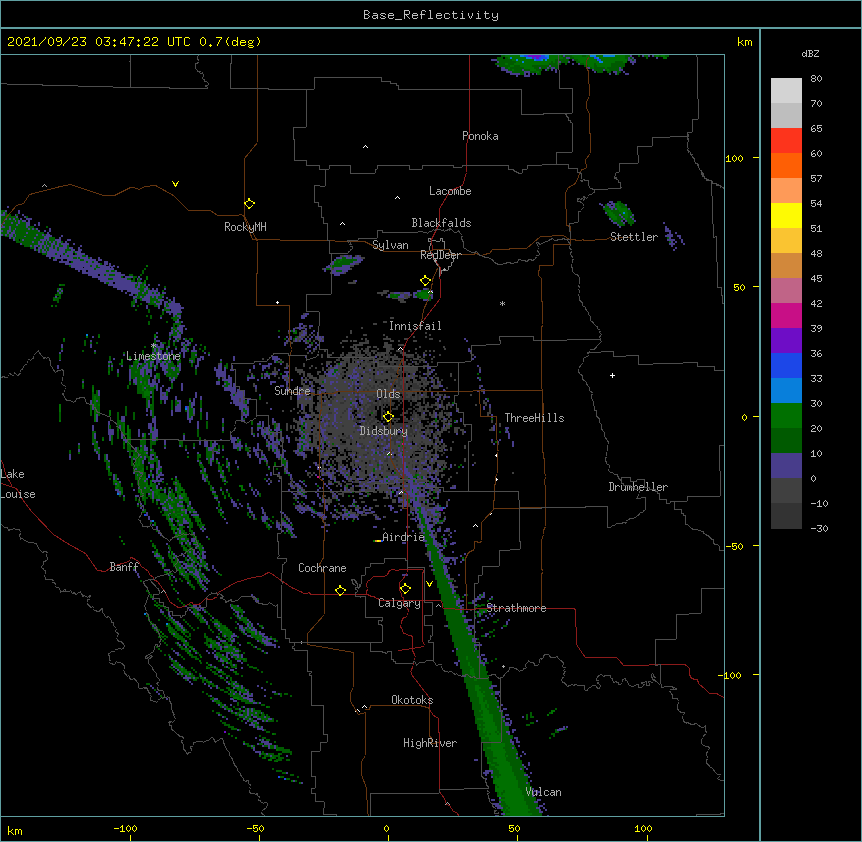Click the Drumheller label

pyautogui.click(x=638, y=487)
